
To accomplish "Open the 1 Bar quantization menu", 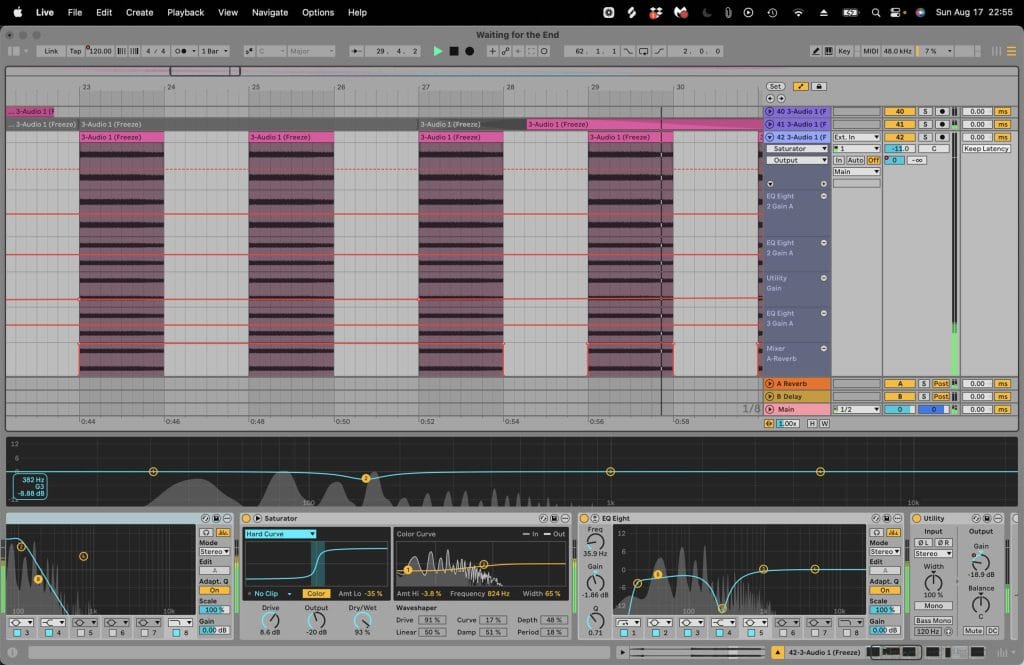I will coord(215,51).
